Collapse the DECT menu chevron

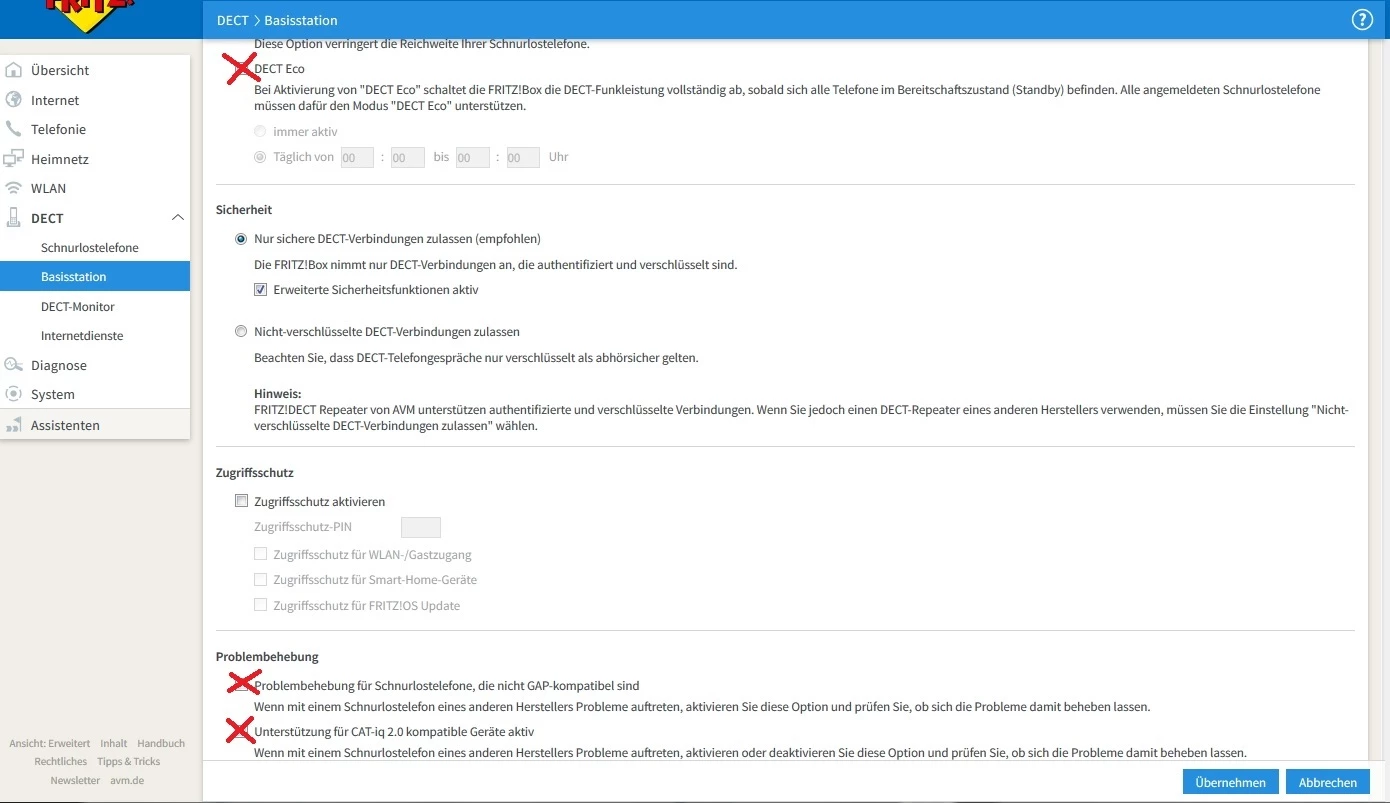(x=178, y=218)
